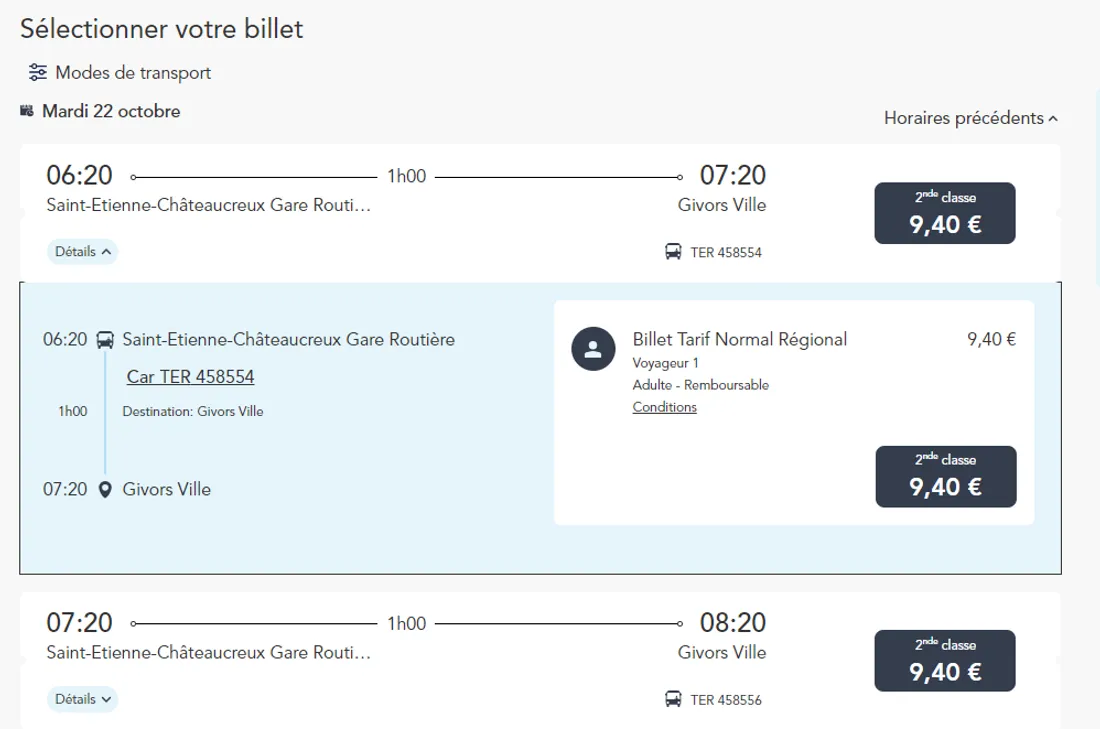Select the 9,40 € fare for 06:20 departure
Viewport: 1100px width, 729px height.
coord(945,213)
